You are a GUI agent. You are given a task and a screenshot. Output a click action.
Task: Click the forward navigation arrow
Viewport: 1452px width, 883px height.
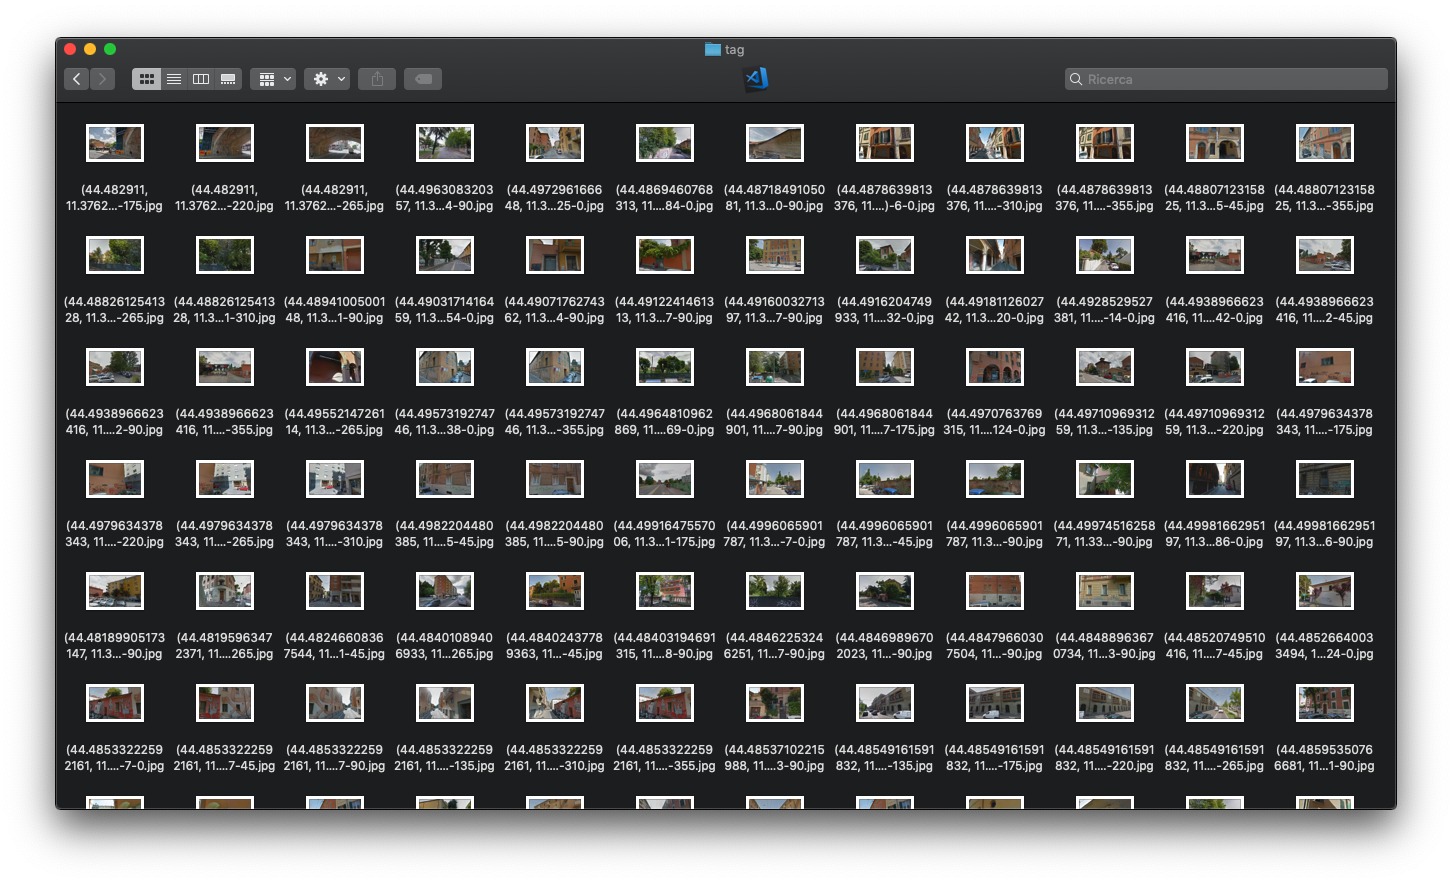click(102, 79)
